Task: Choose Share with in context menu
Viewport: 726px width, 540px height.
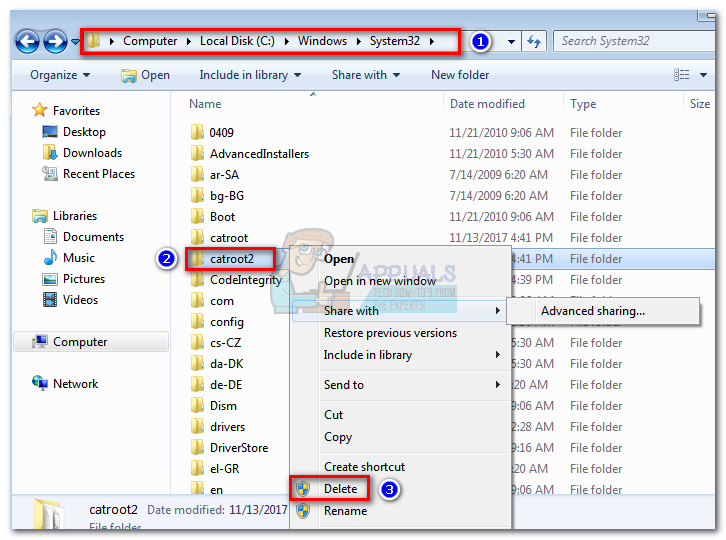Action: 401,311
